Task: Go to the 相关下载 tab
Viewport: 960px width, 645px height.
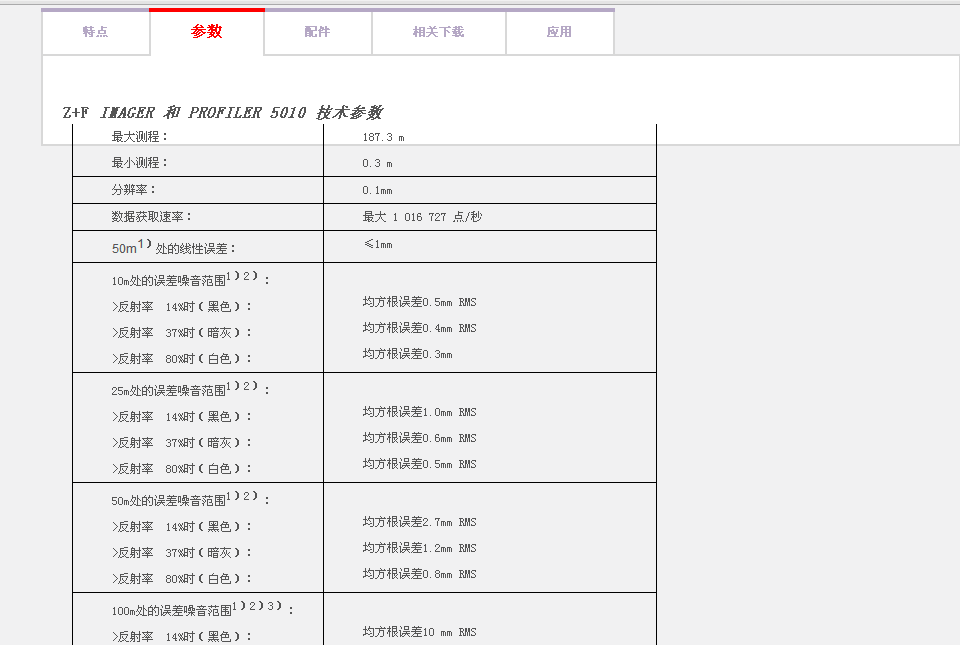Action: 438,32
